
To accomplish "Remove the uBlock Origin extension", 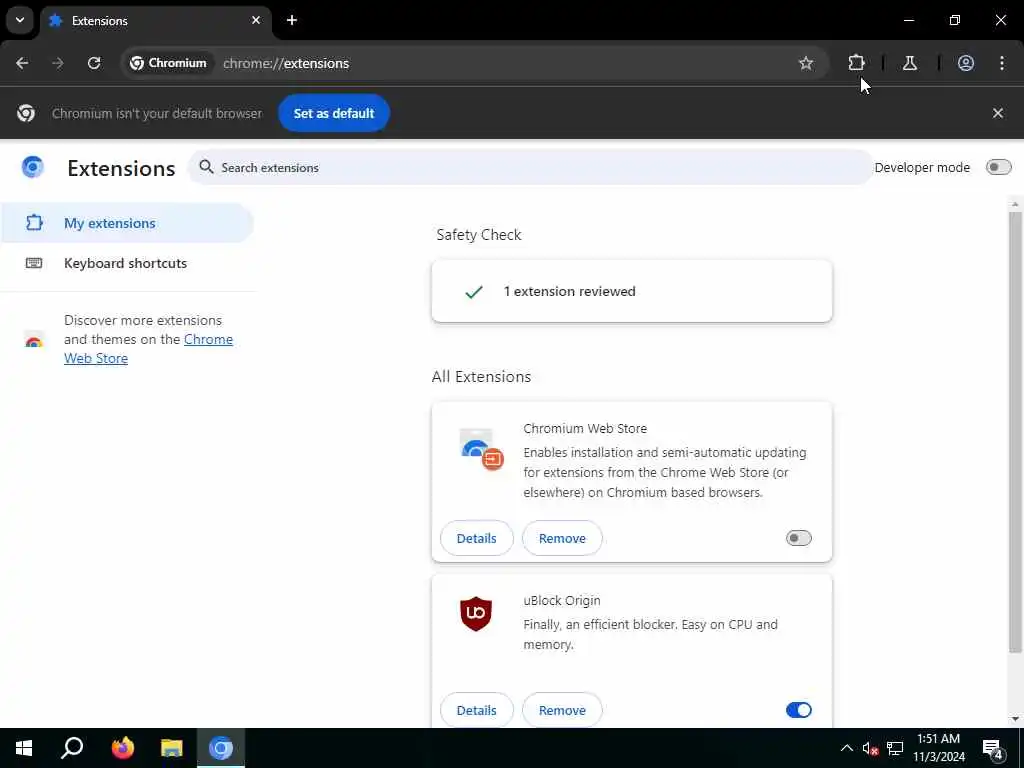I will click(x=562, y=710).
